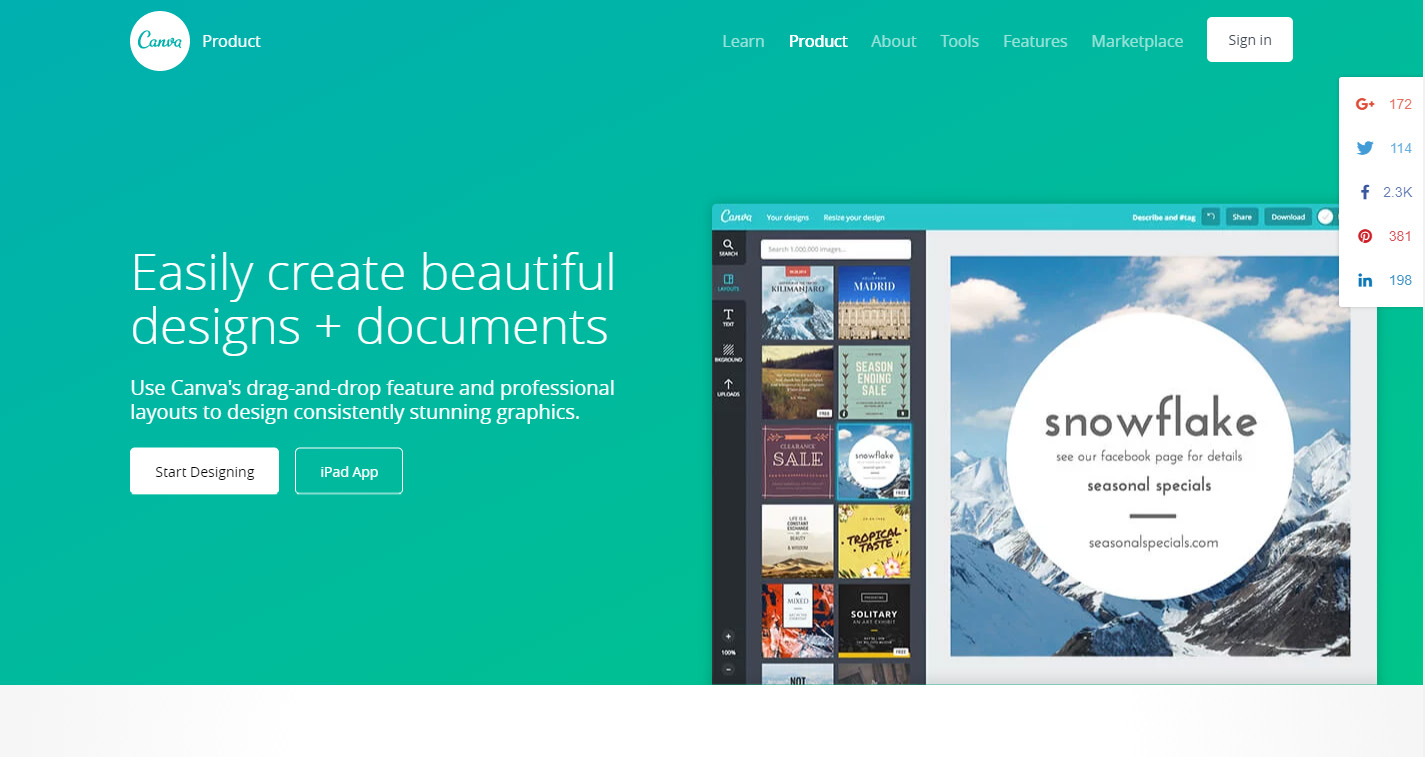
Task: Click the headline 'Easily create beautiful designs + documents'
Action: tap(373, 299)
